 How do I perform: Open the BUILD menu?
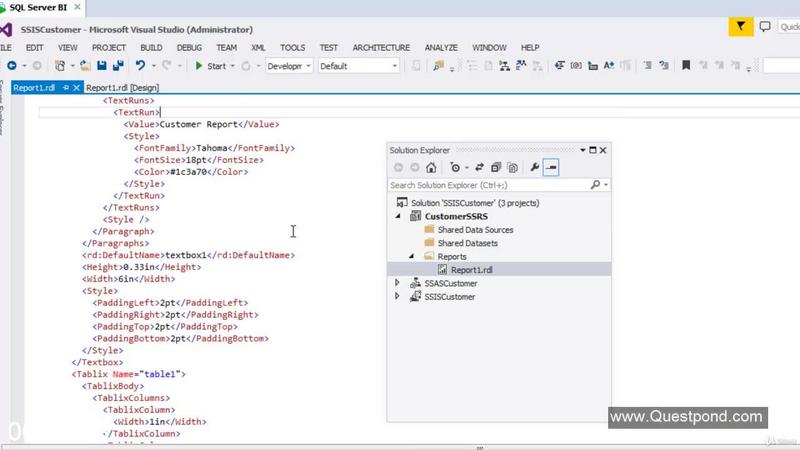click(x=151, y=47)
